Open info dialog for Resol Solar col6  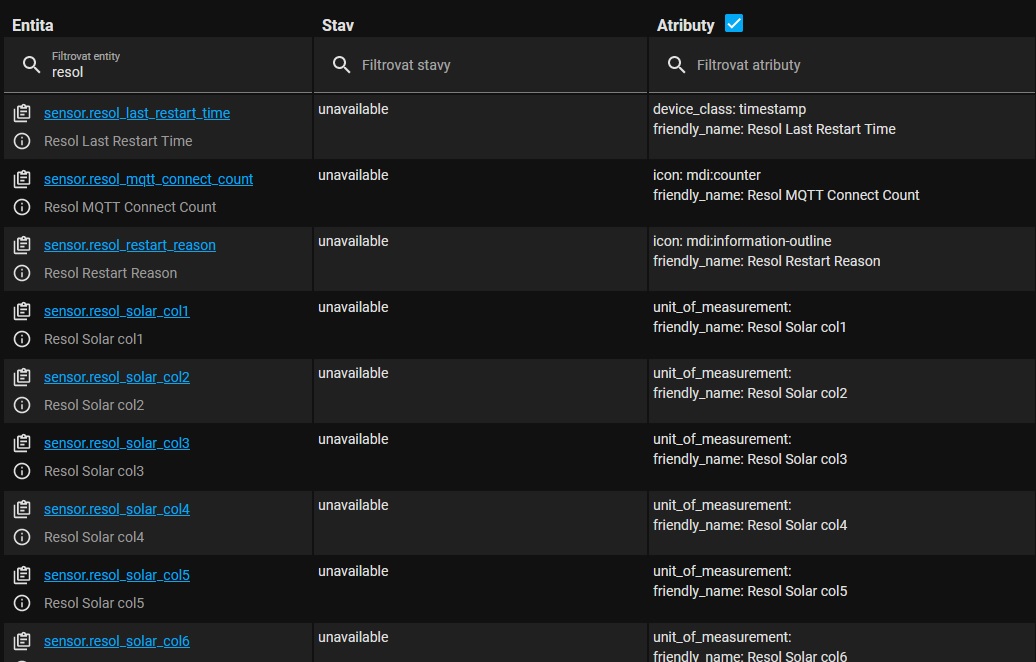tap(22, 661)
